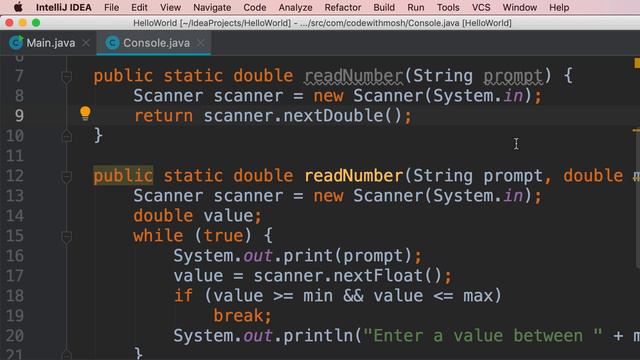The image size is (640, 360).
Task: Click the yellow inspection status indicator top-right
Action: [637, 63]
